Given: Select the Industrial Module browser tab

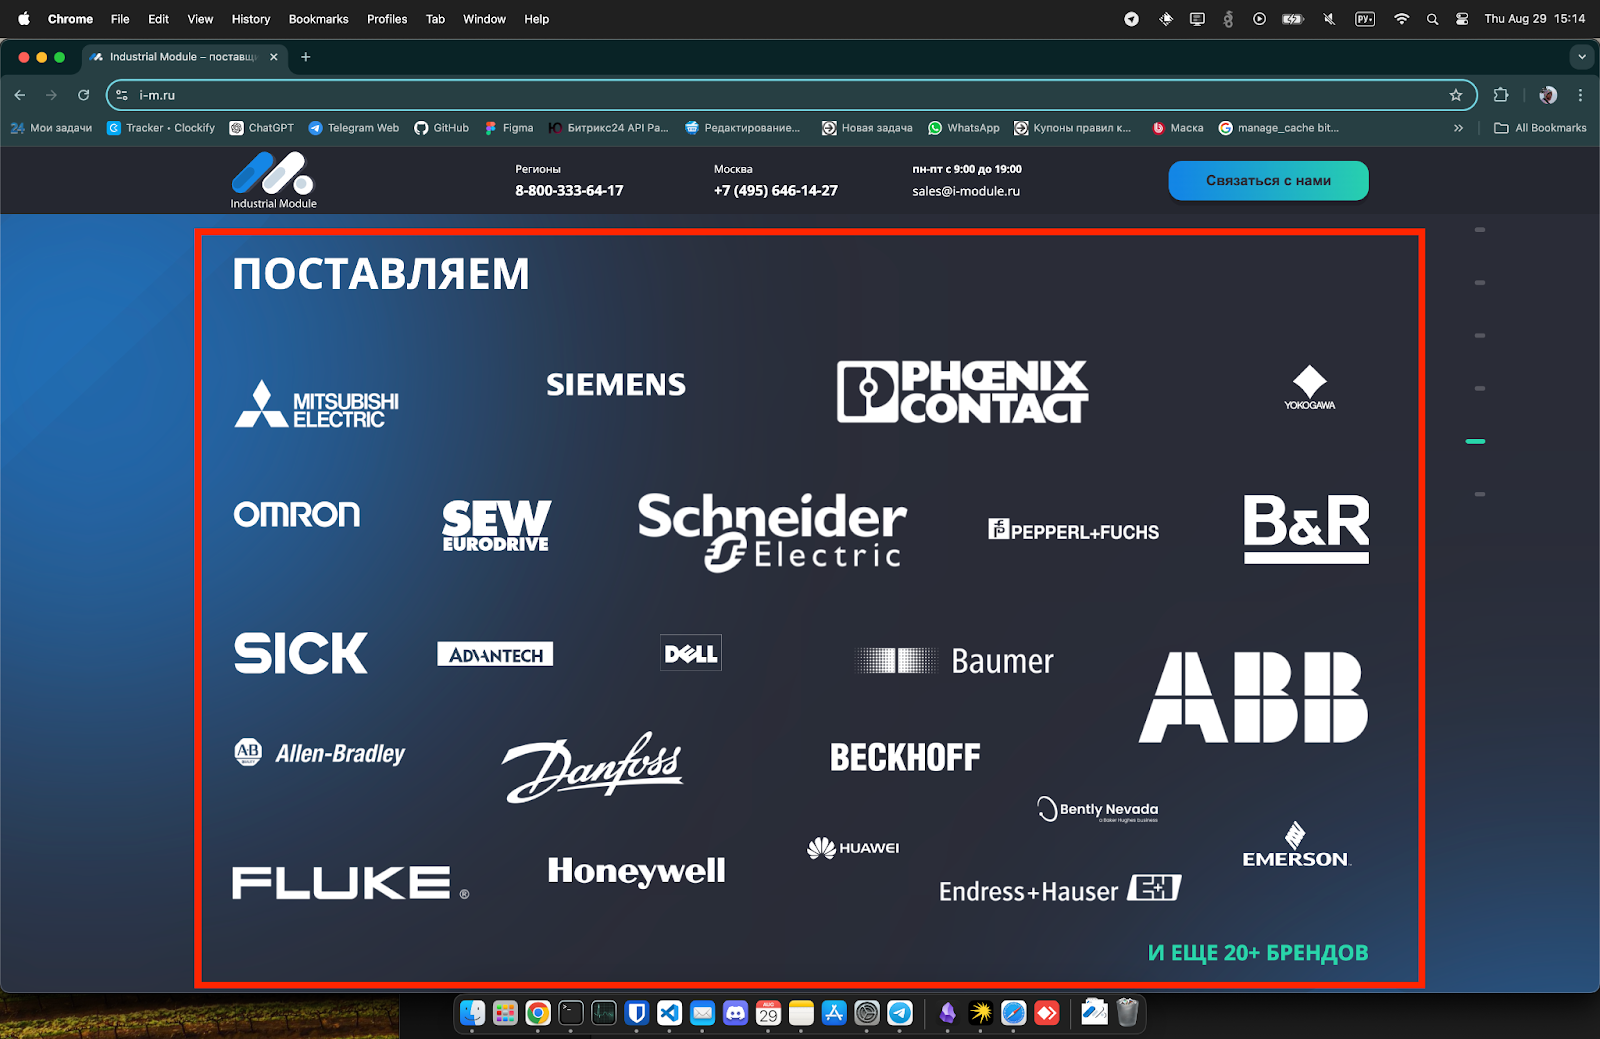Looking at the screenshot, I should point(185,57).
